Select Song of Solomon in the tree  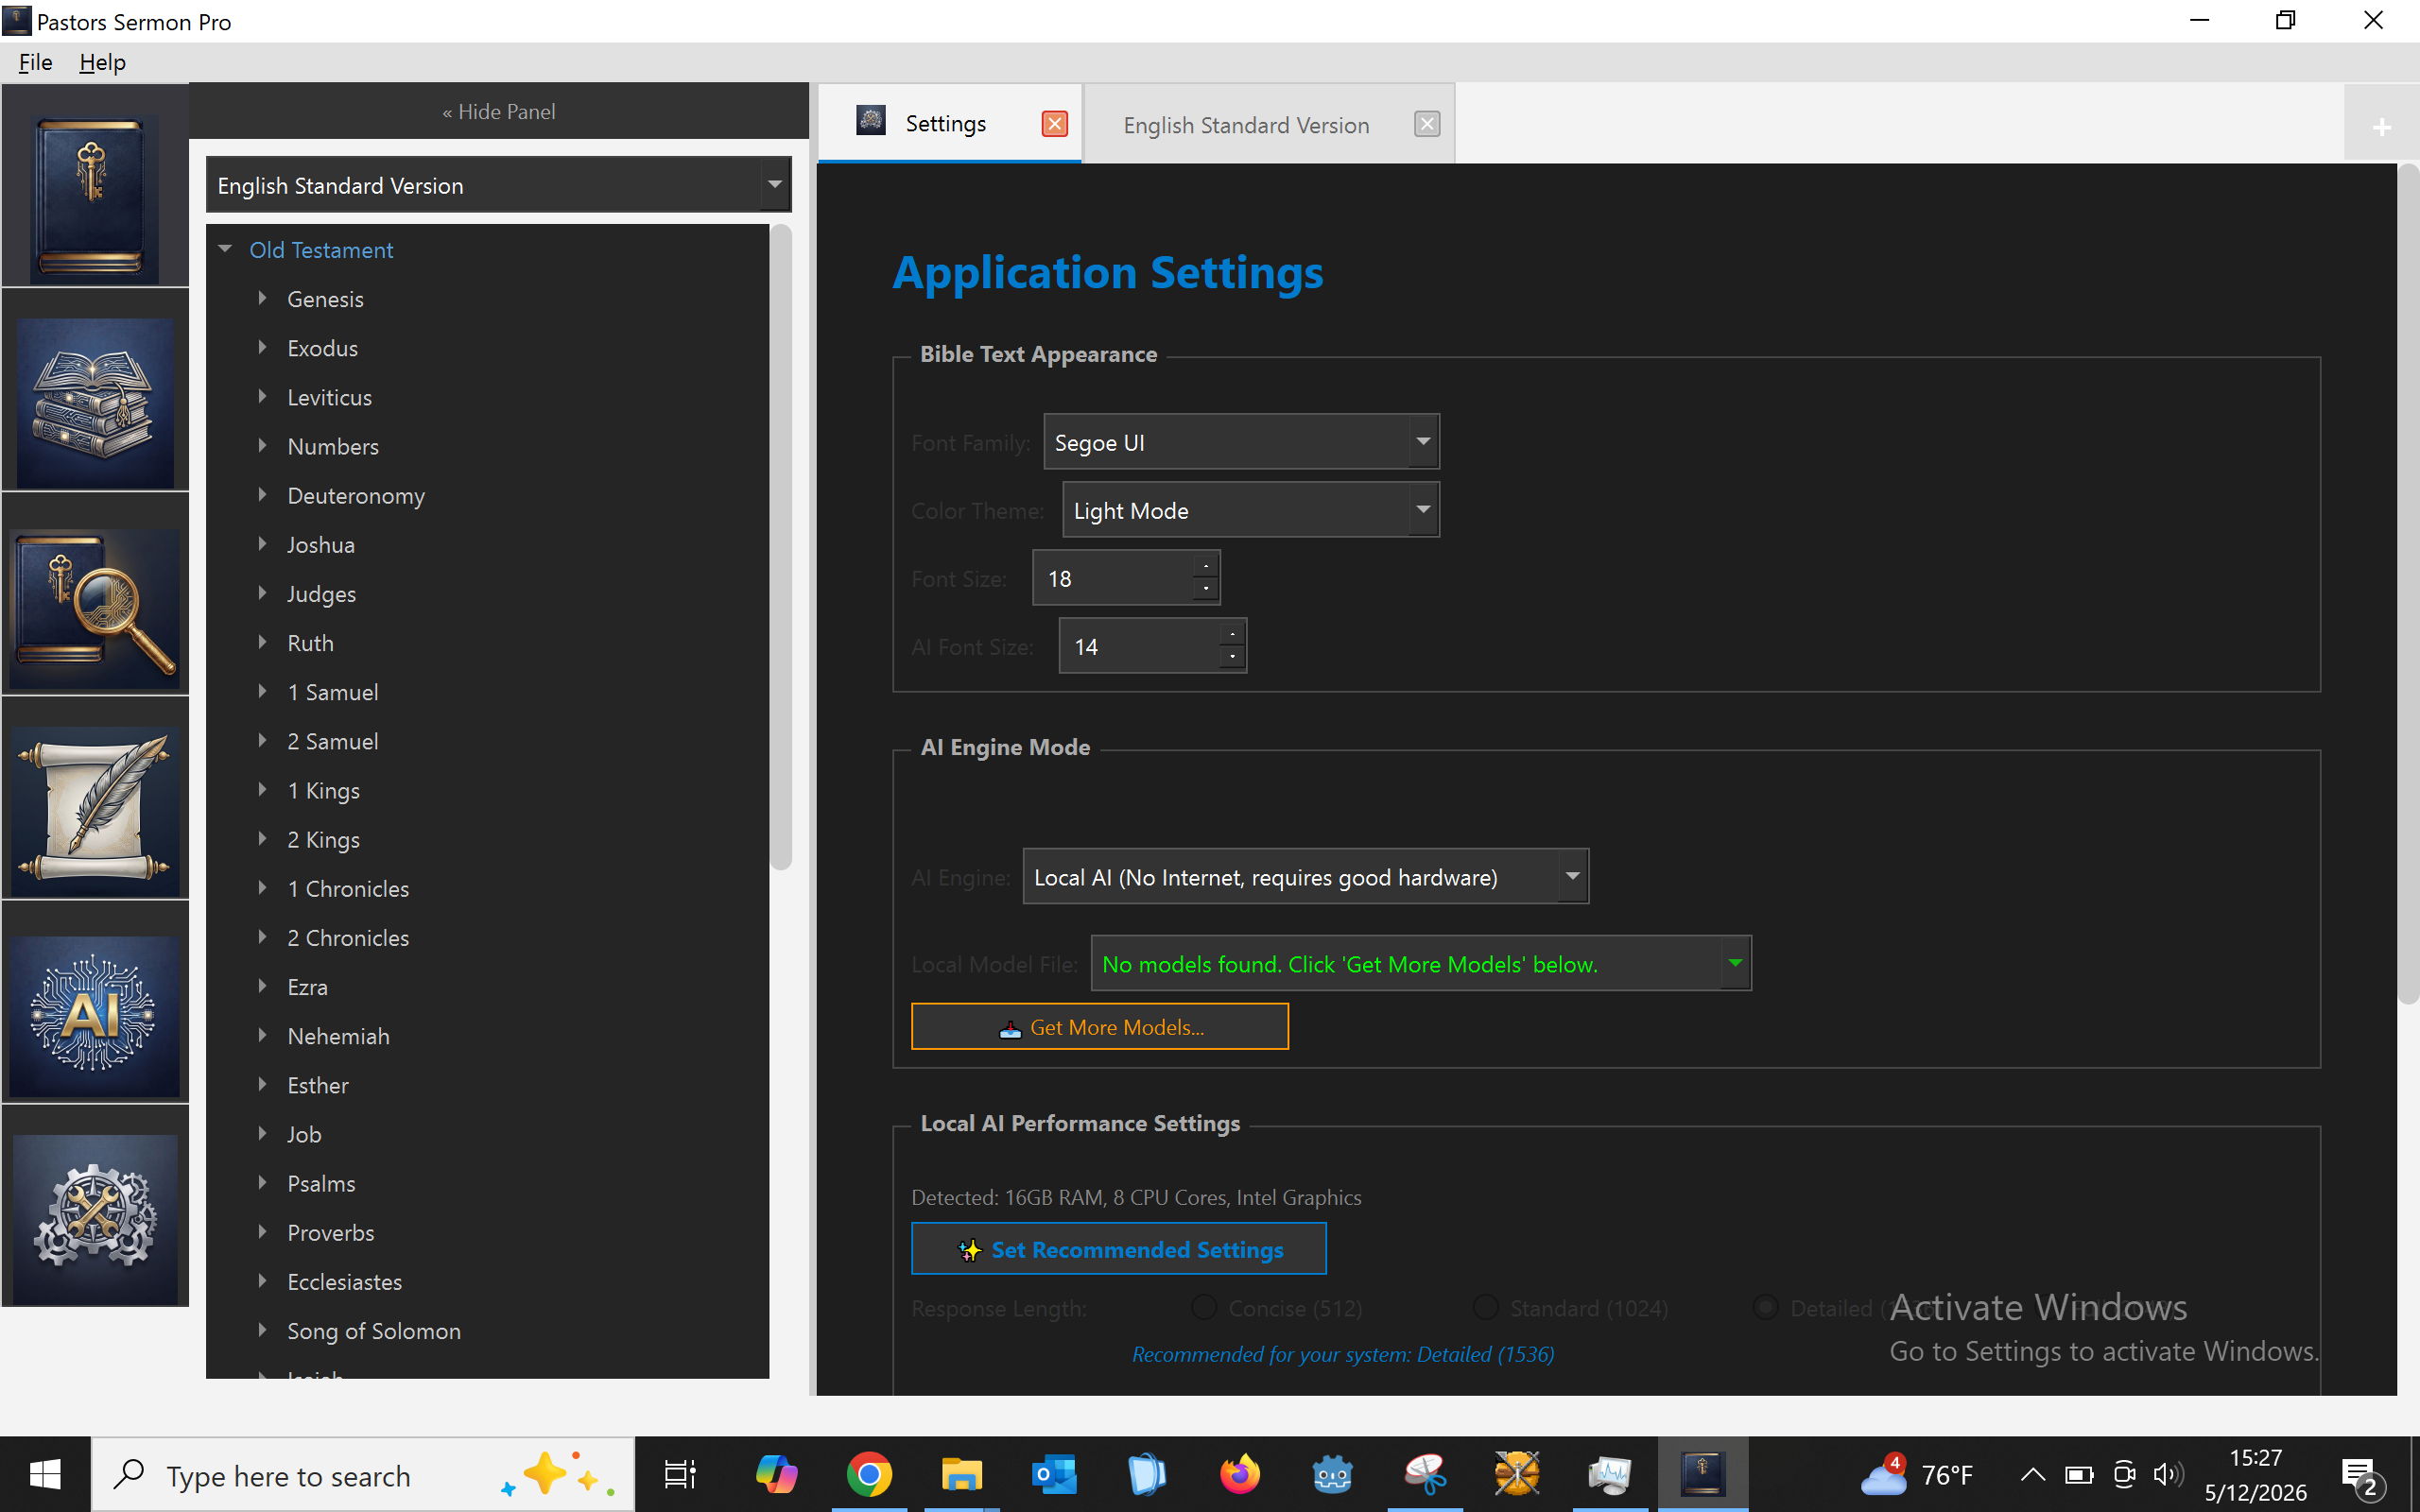click(x=374, y=1331)
